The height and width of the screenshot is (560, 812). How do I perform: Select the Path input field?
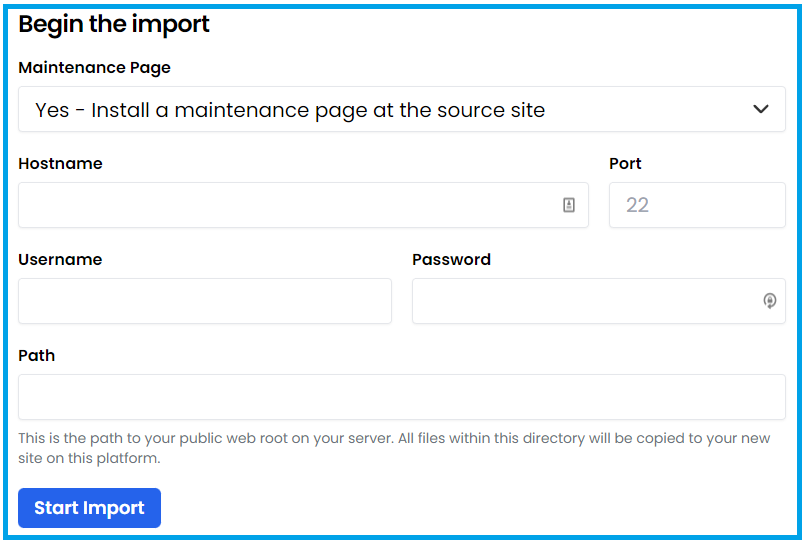coord(402,397)
